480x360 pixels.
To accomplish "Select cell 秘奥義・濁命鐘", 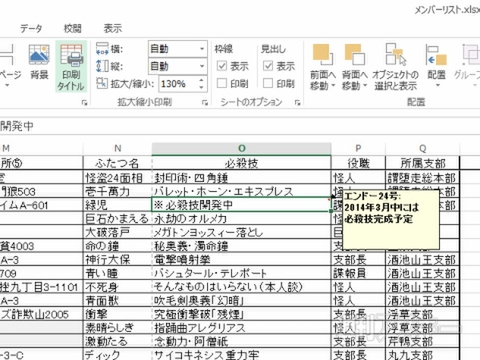I will (x=242, y=246).
